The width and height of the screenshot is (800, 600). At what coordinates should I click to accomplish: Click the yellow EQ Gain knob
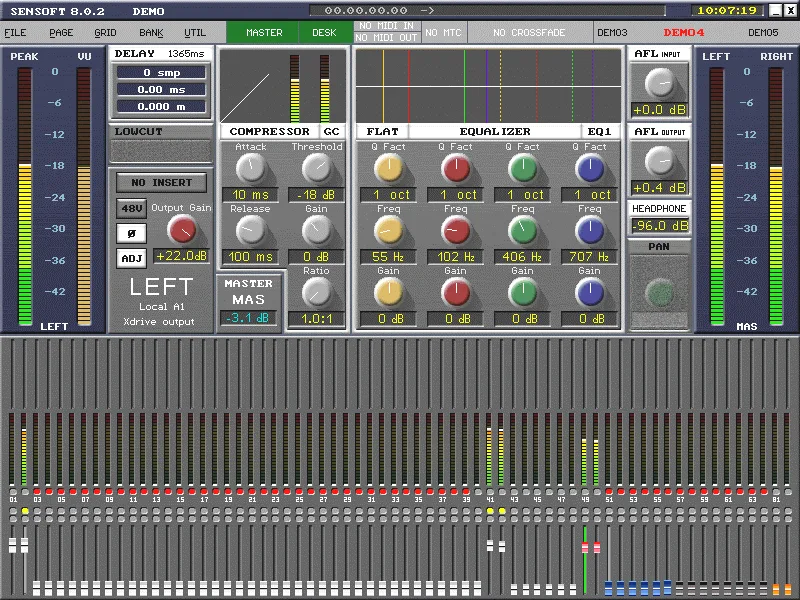(x=389, y=293)
